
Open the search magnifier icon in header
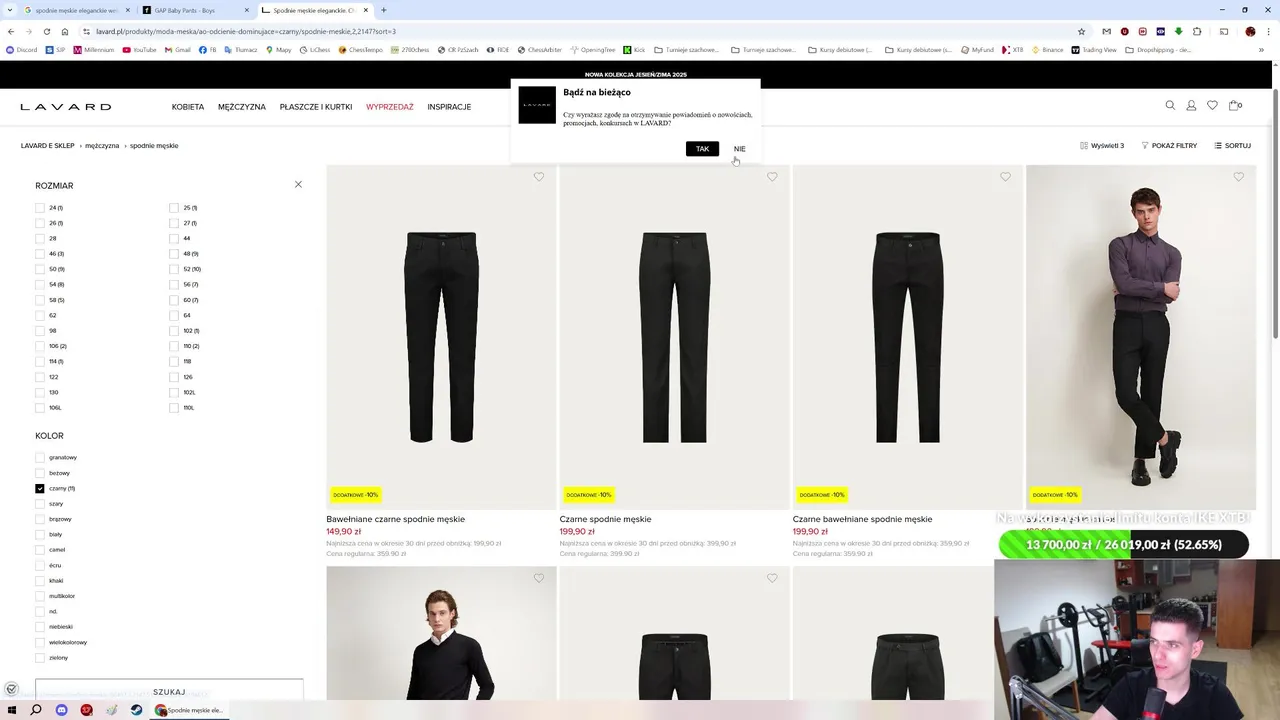click(1170, 105)
